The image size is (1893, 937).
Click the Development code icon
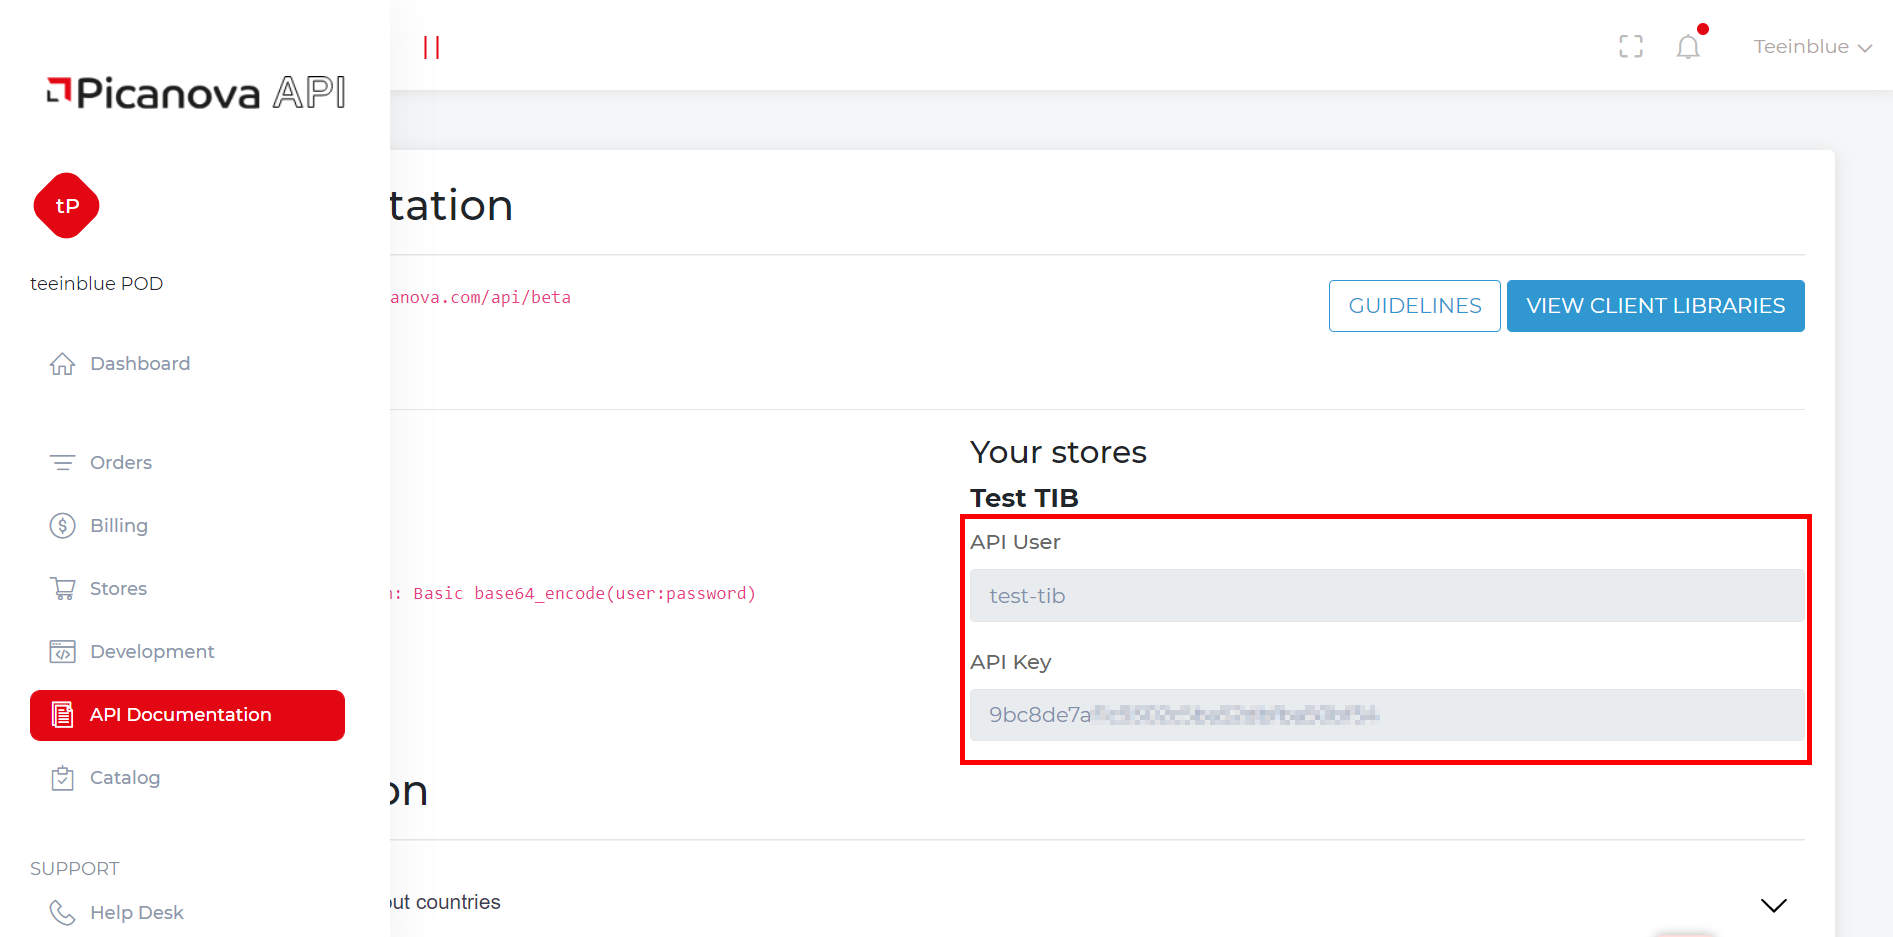[62, 652]
